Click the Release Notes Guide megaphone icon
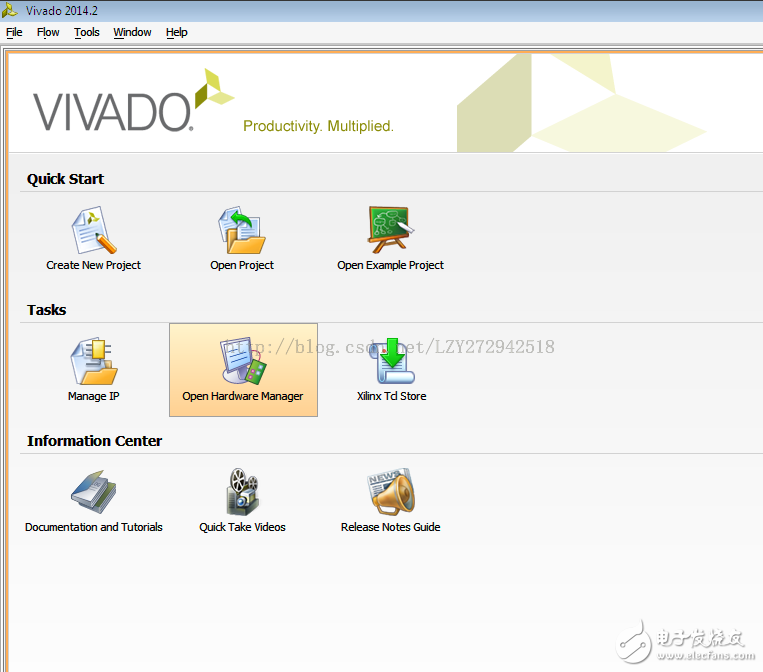The image size is (763, 672). [390, 492]
